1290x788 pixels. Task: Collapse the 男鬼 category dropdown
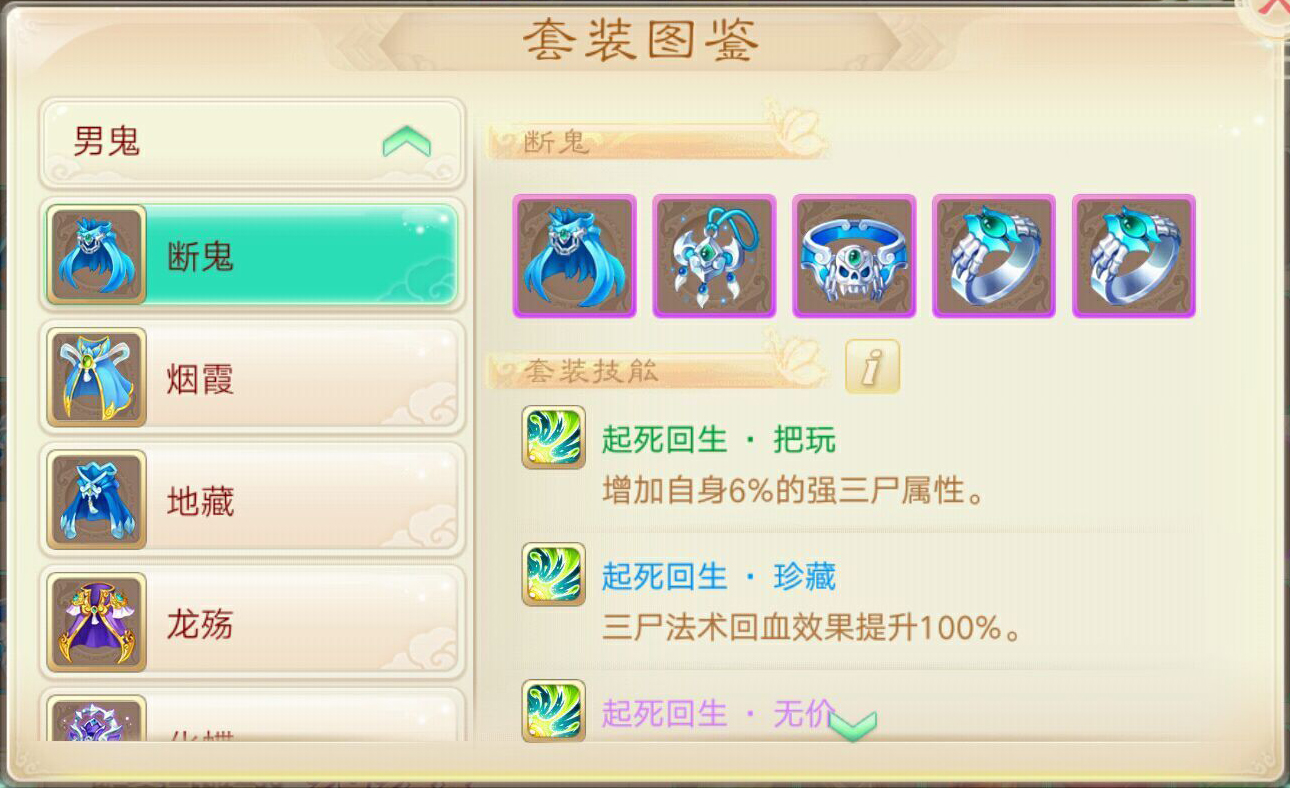pos(252,143)
